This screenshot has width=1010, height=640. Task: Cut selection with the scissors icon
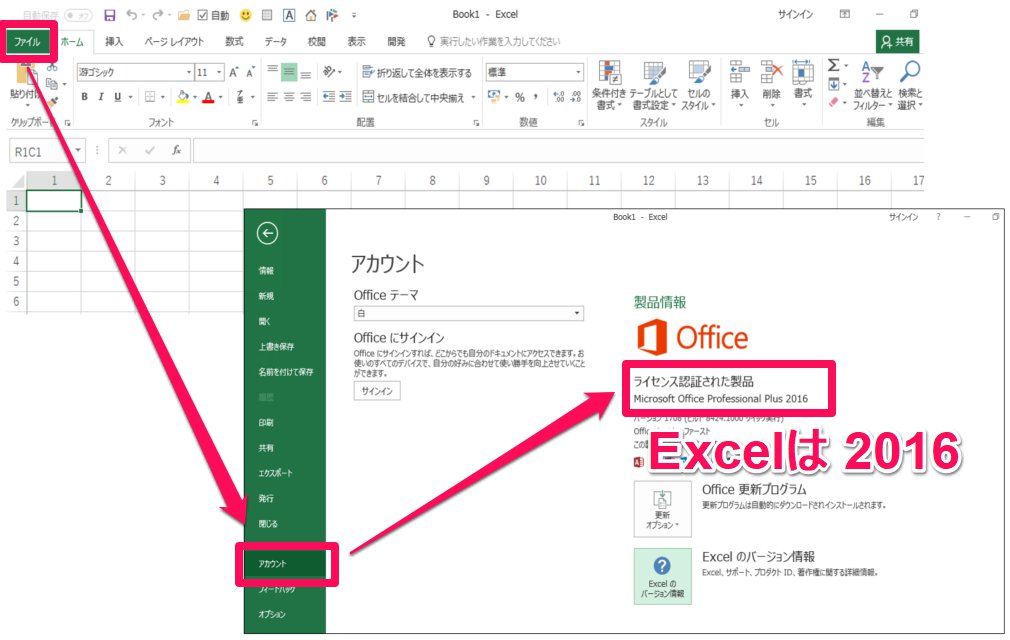(x=52, y=67)
